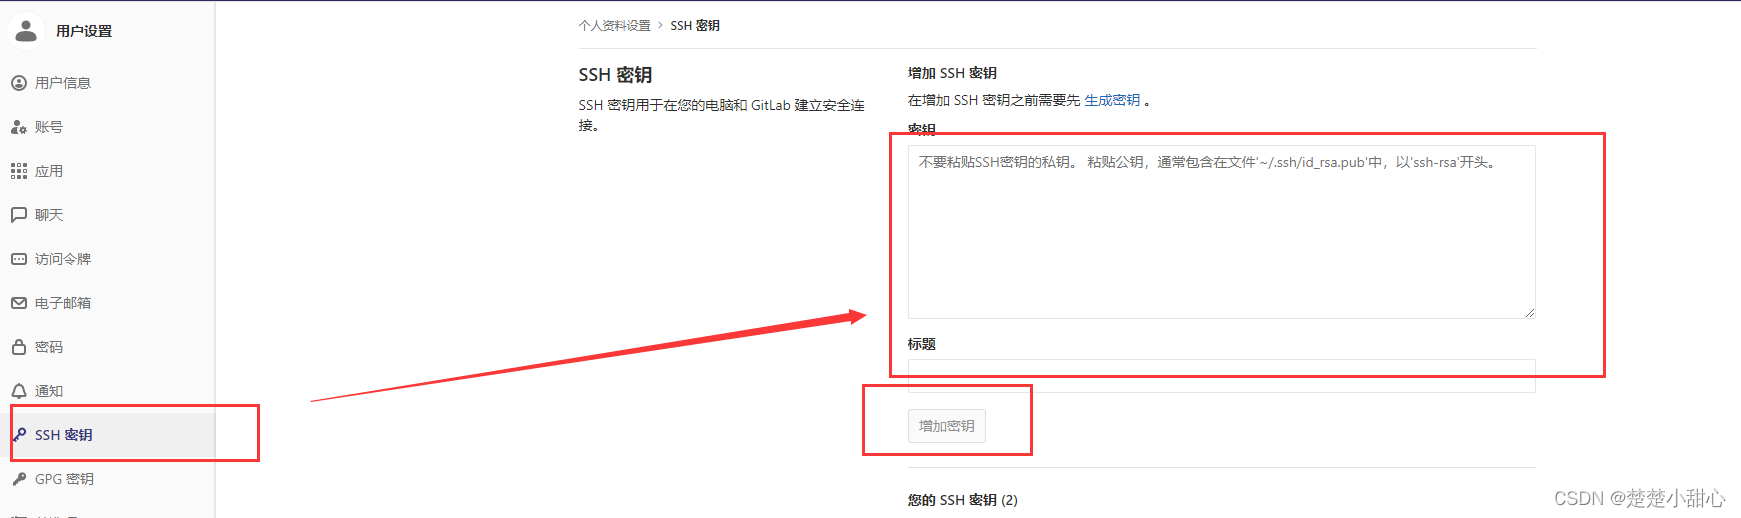
Task: Click SSH 密钥 breadcrumb item
Action: pyautogui.click(x=695, y=26)
